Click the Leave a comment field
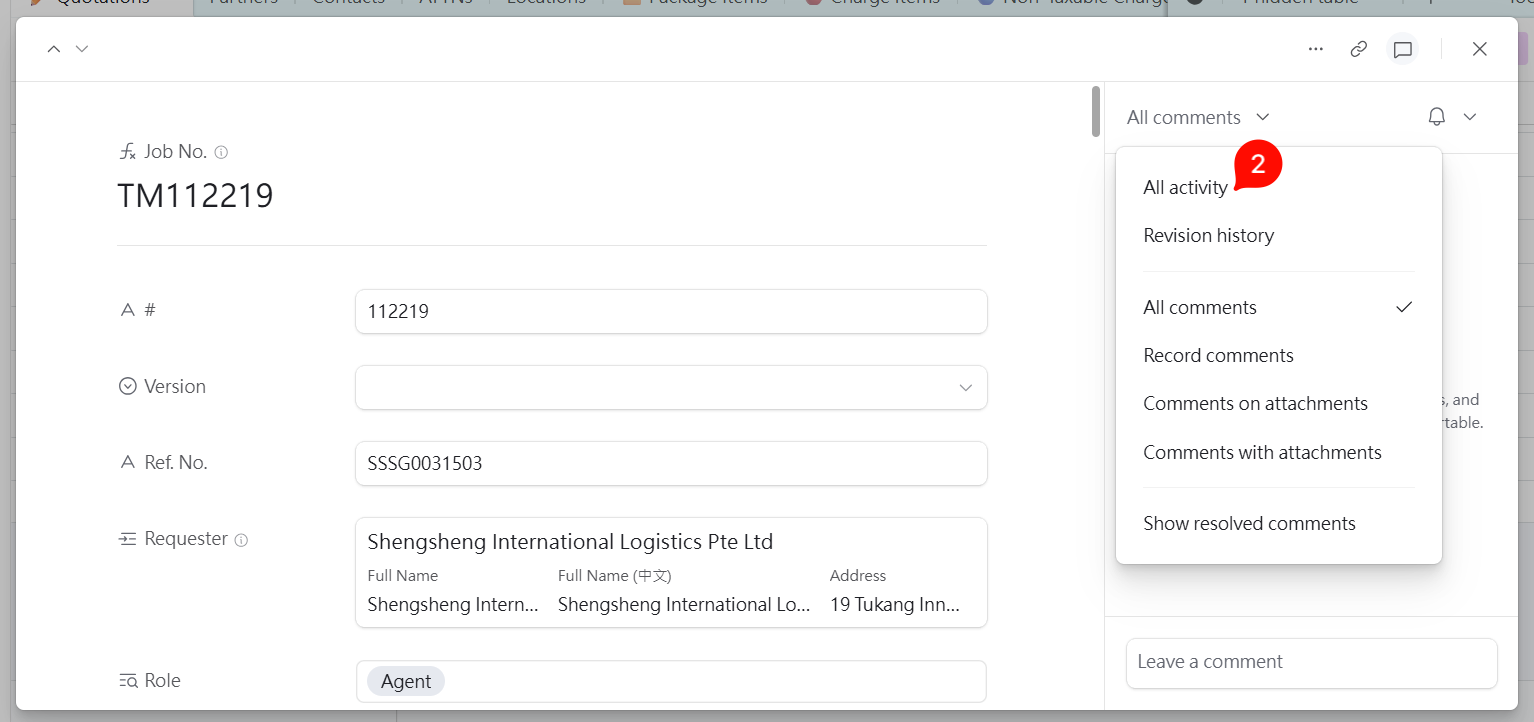Image resolution: width=1534 pixels, height=722 pixels. pos(1311,662)
